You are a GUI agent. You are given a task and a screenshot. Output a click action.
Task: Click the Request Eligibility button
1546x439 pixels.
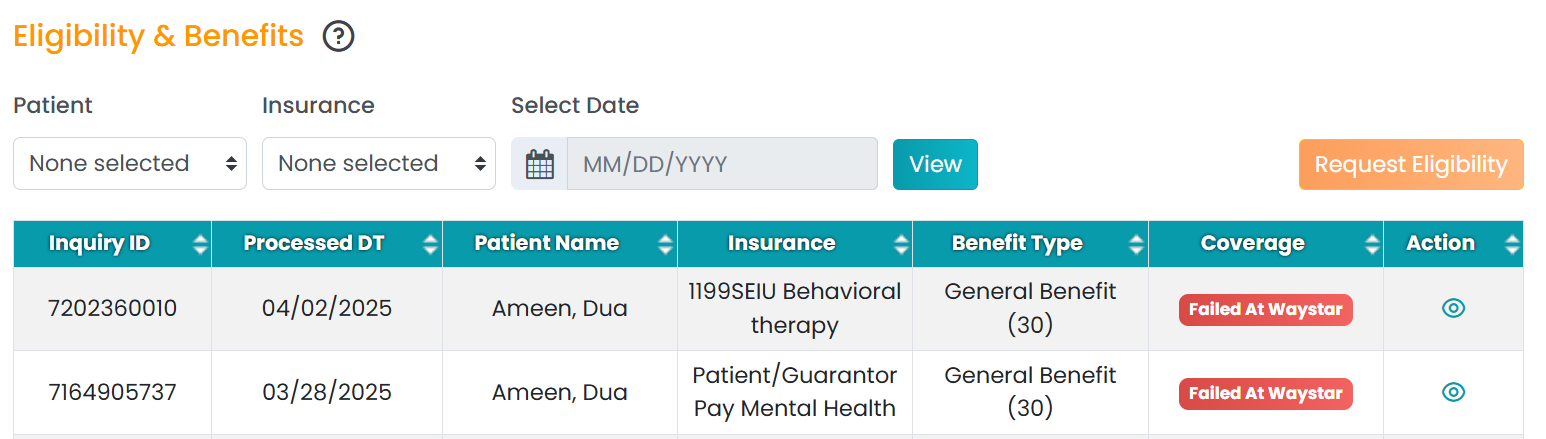click(1411, 164)
